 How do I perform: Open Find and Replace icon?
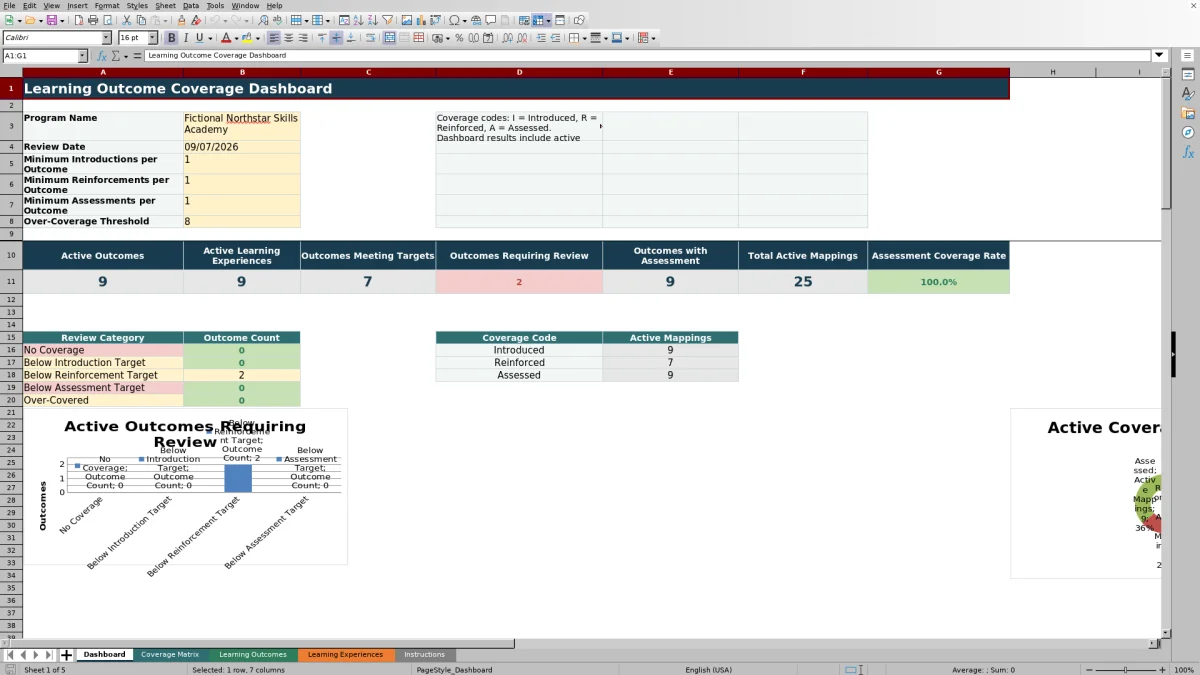[263, 20]
